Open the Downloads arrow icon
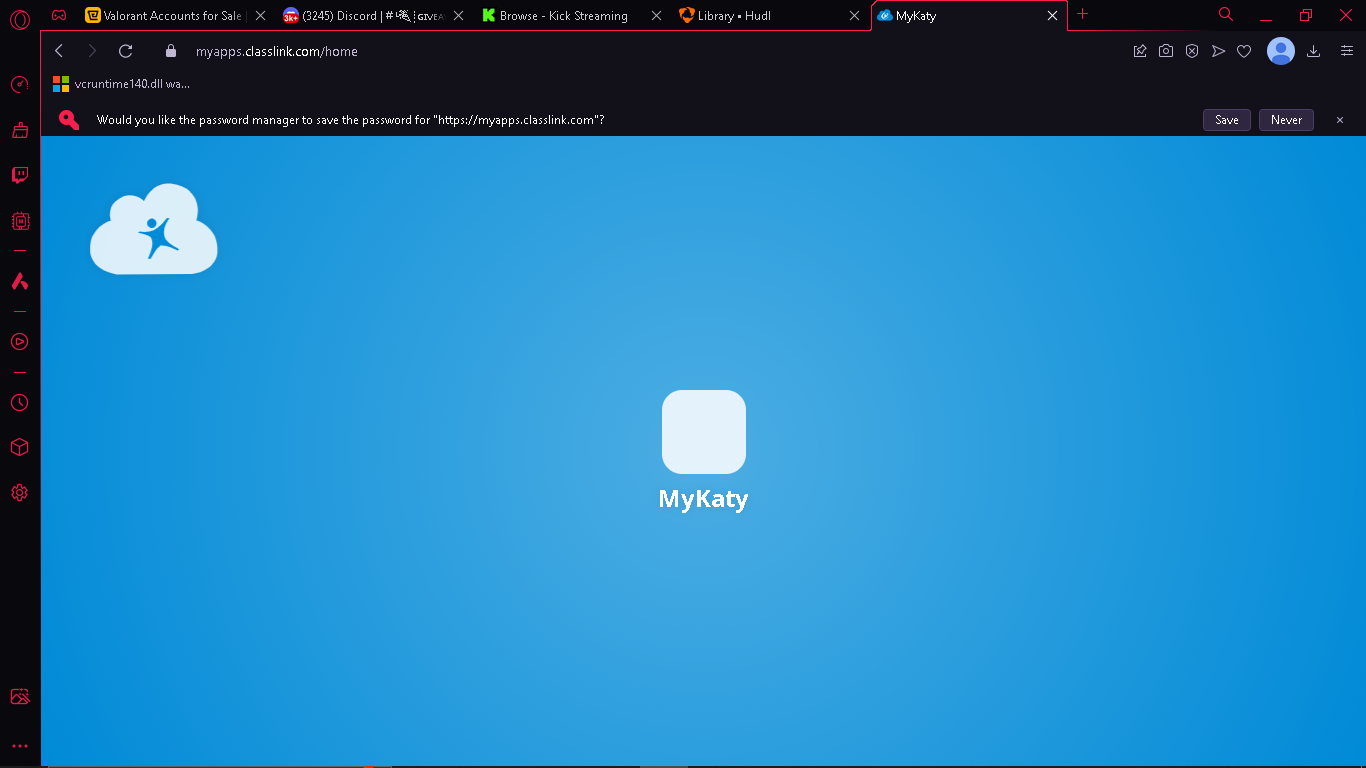1366x768 pixels. coord(1314,51)
